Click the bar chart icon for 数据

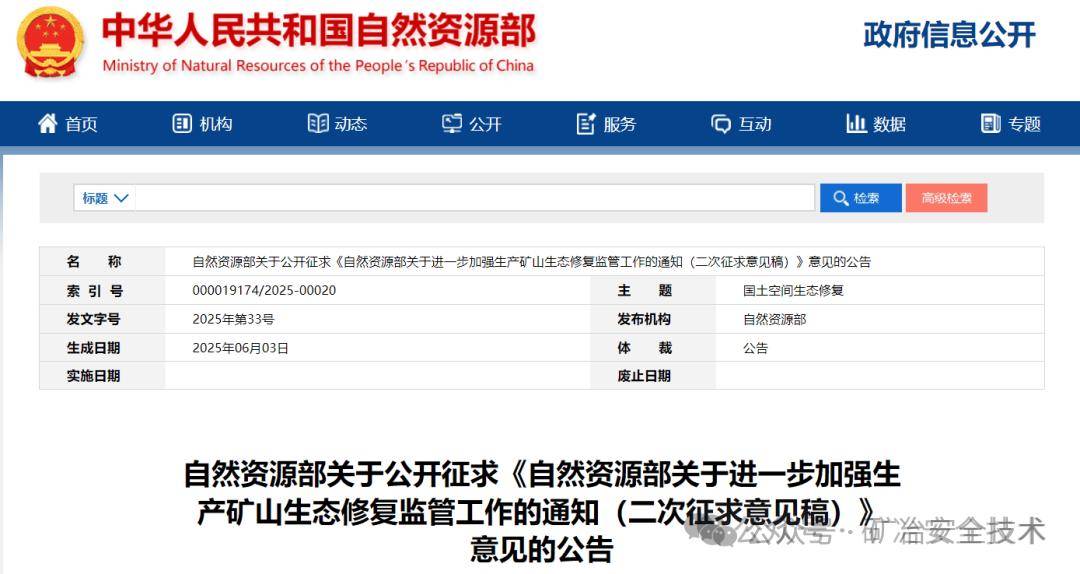tap(856, 123)
